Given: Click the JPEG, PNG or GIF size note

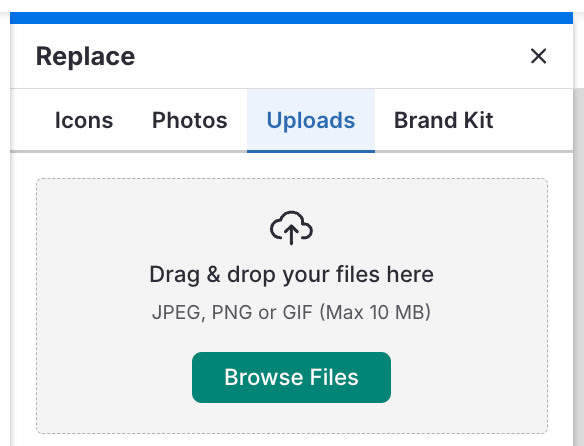Looking at the screenshot, I should [291, 312].
